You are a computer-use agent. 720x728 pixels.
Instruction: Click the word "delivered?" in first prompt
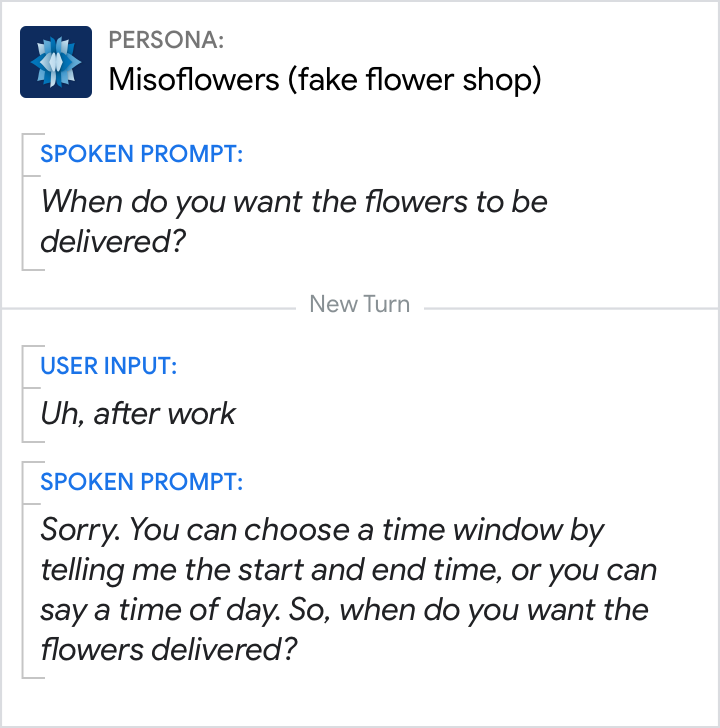point(113,241)
